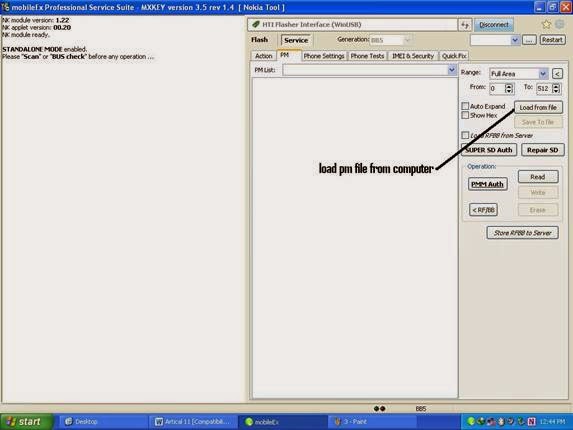Click the < RF/BB button
The image size is (573, 430).
pyautogui.click(x=483, y=210)
